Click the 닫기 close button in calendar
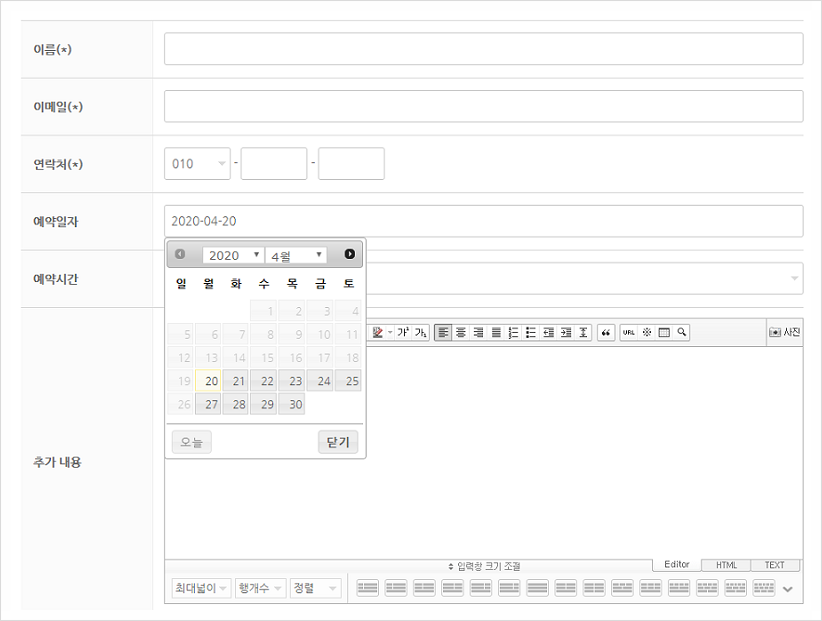This screenshot has width=822, height=621. point(338,442)
